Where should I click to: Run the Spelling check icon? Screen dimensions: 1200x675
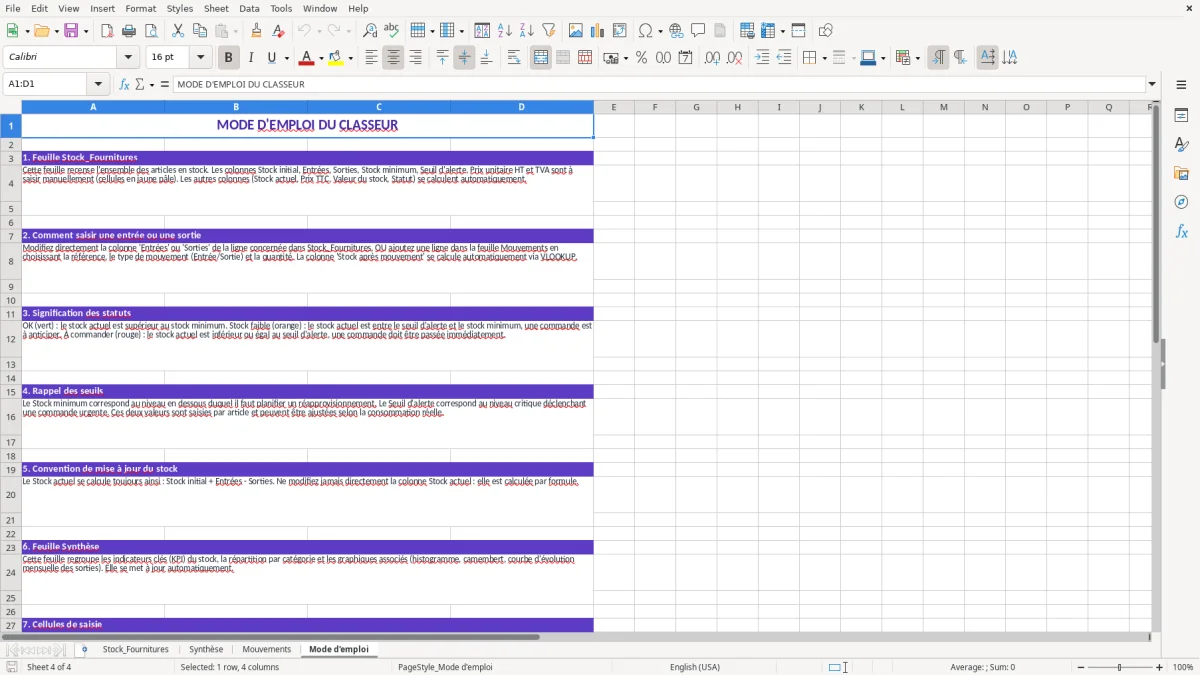pos(392,31)
